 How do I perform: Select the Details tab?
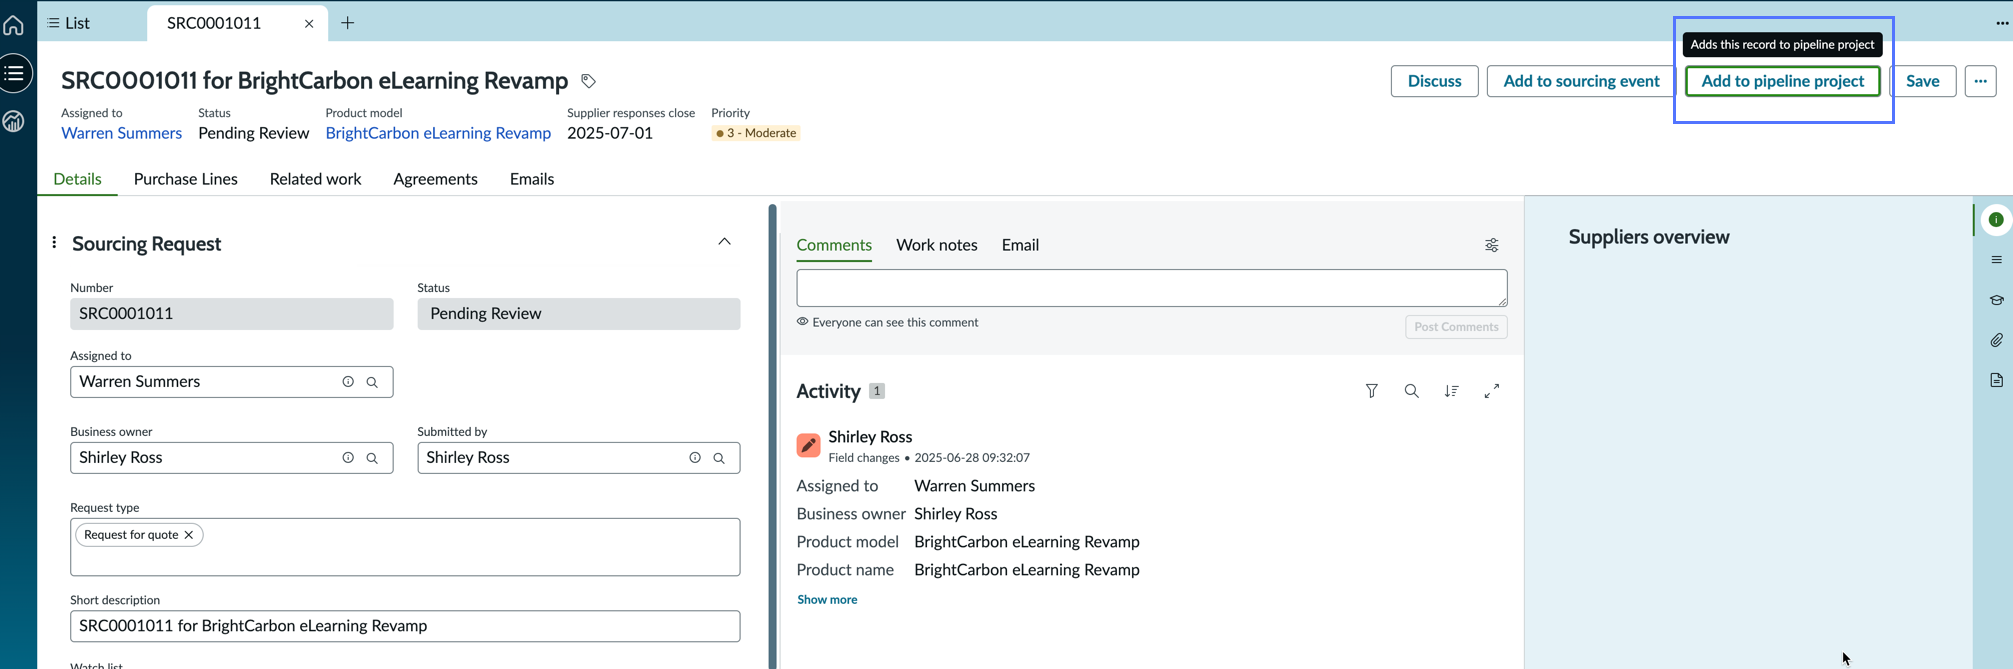click(77, 179)
